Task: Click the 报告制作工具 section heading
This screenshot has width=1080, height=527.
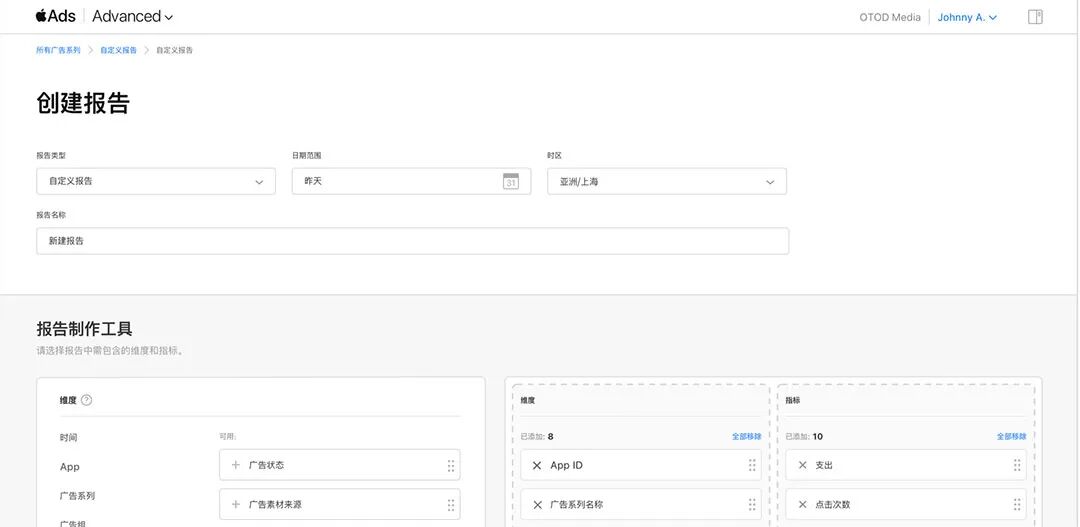Action: tap(84, 329)
